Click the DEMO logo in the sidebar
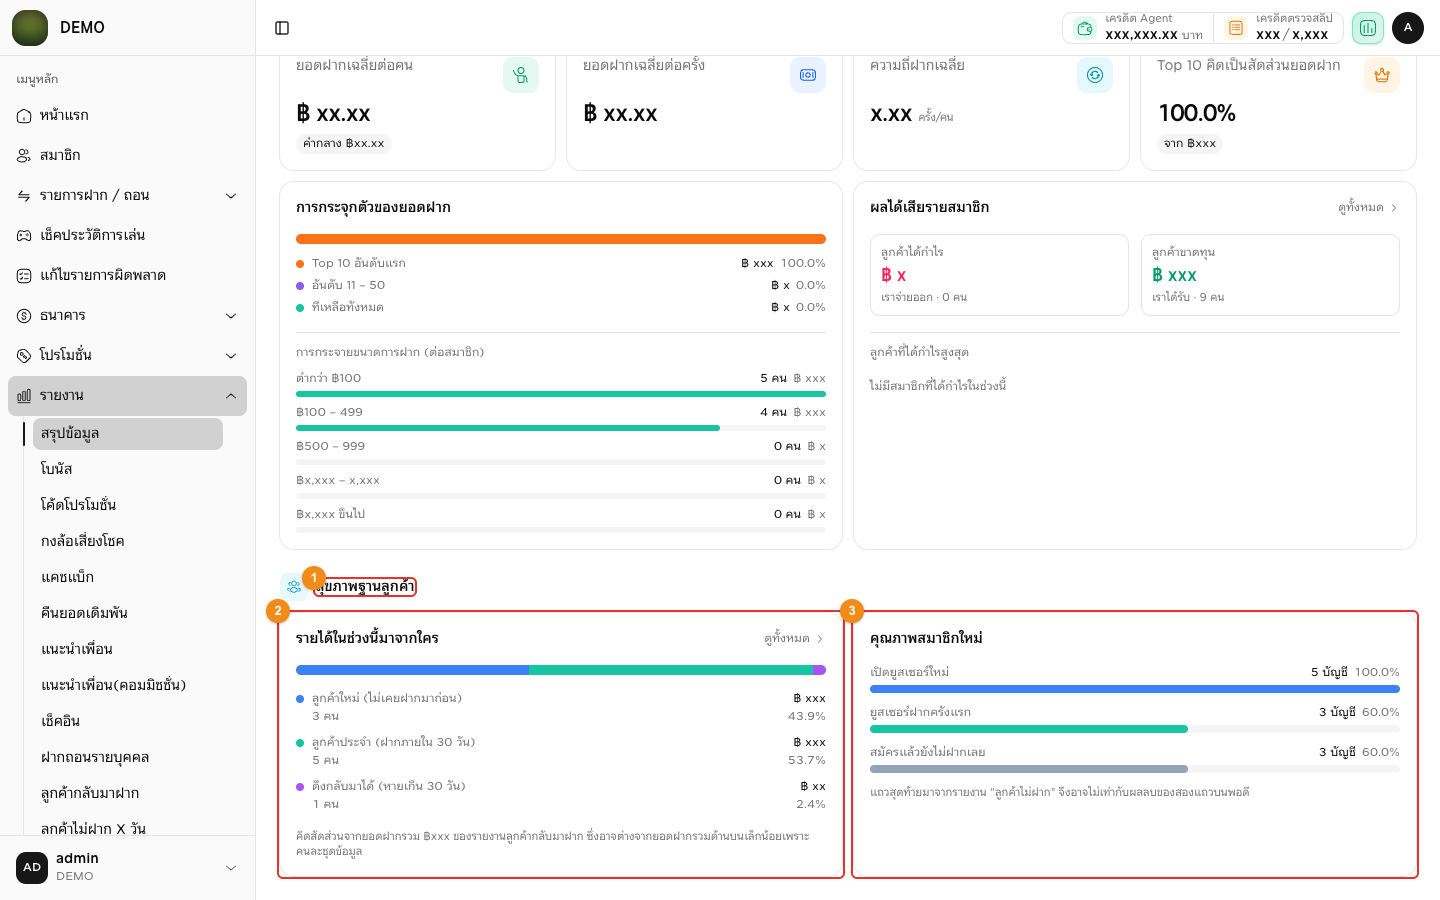The height and width of the screenshot is (900, 1440). tap(30, 28)
